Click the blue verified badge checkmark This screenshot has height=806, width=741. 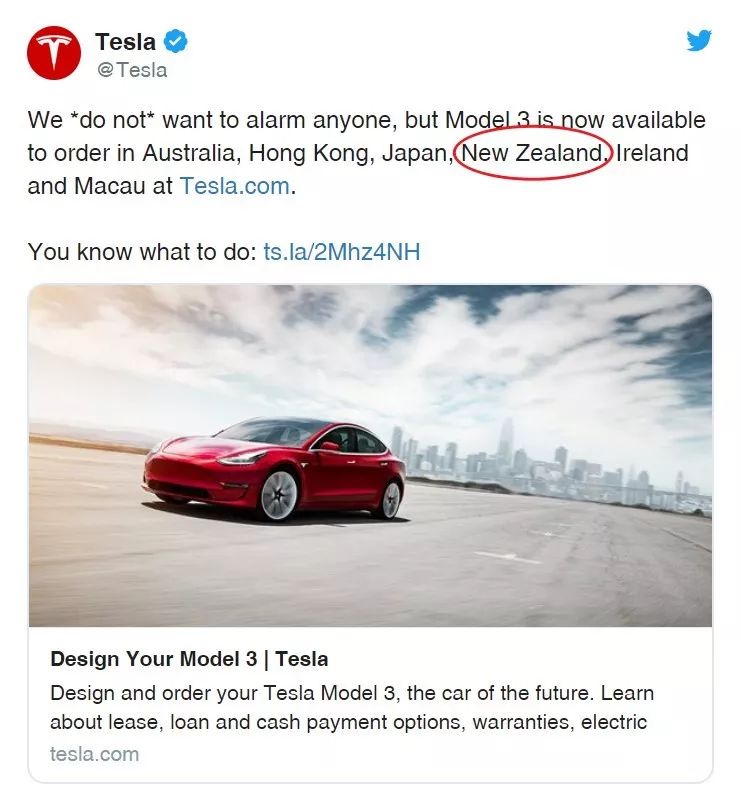pos(176,42)
